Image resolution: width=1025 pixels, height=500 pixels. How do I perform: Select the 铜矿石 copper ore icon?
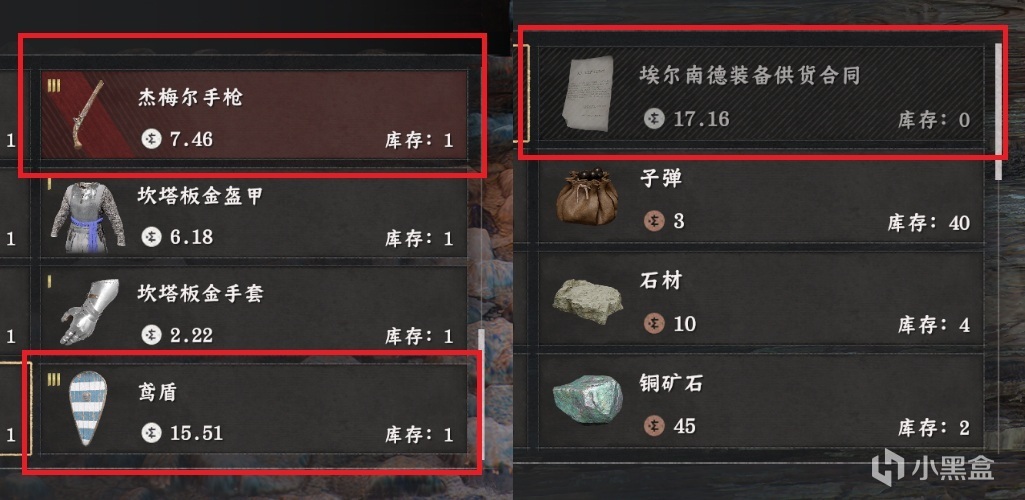click(x=587, y=399)
